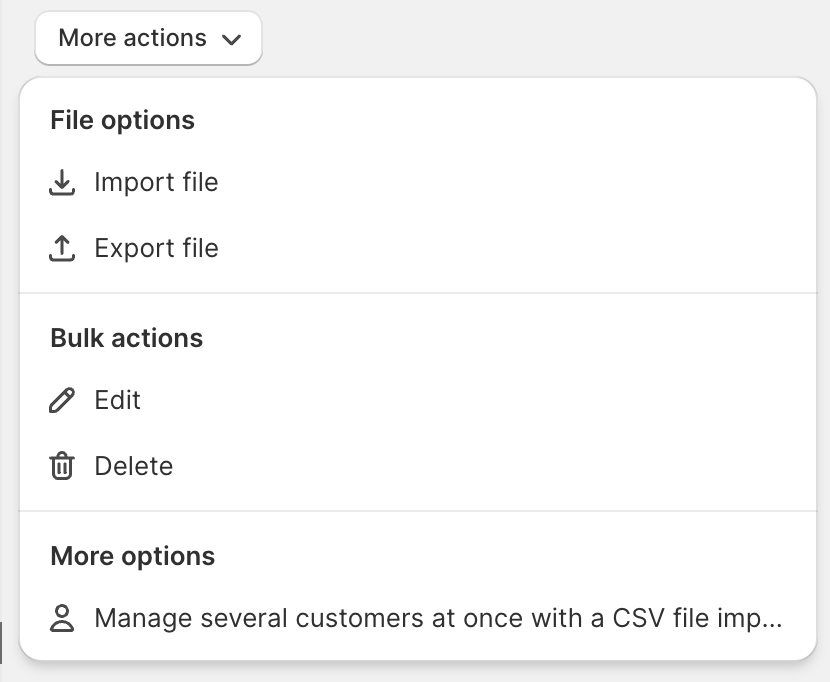Click the word 'file' in Export file
The image size is (830, 682).
click(x=200, y=248)
